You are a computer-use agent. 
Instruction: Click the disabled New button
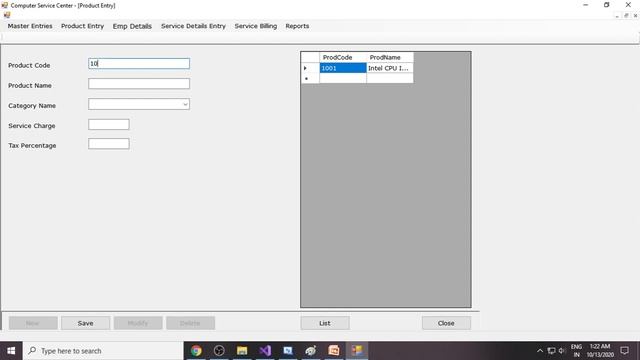(x=33, y=323)
